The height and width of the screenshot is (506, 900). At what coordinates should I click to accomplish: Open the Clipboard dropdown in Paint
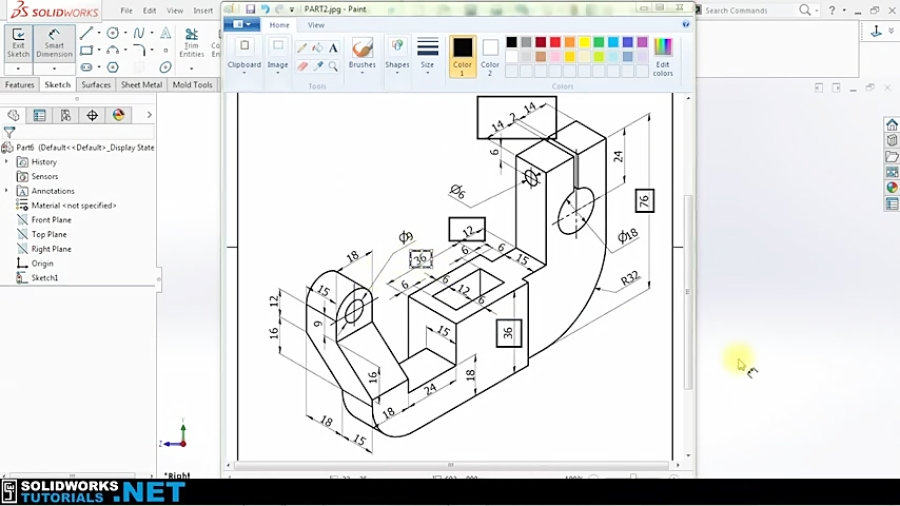pyautogui.click(x=244, y=73)
